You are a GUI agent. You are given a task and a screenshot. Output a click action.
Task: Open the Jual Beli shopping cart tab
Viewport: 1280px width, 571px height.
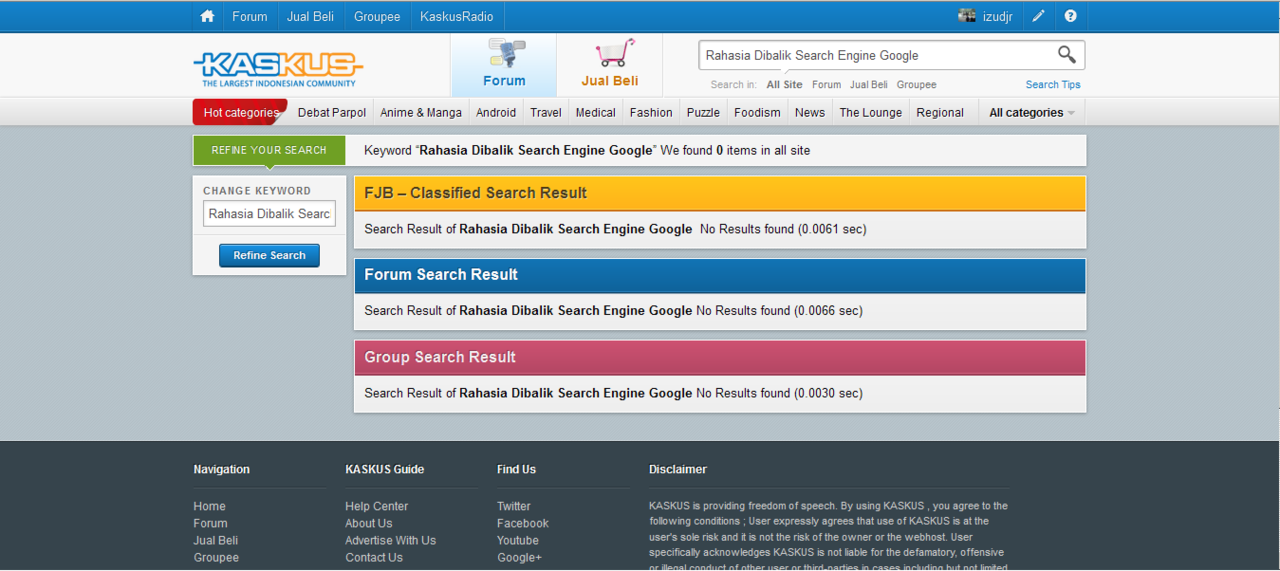[x=610, y=65]
